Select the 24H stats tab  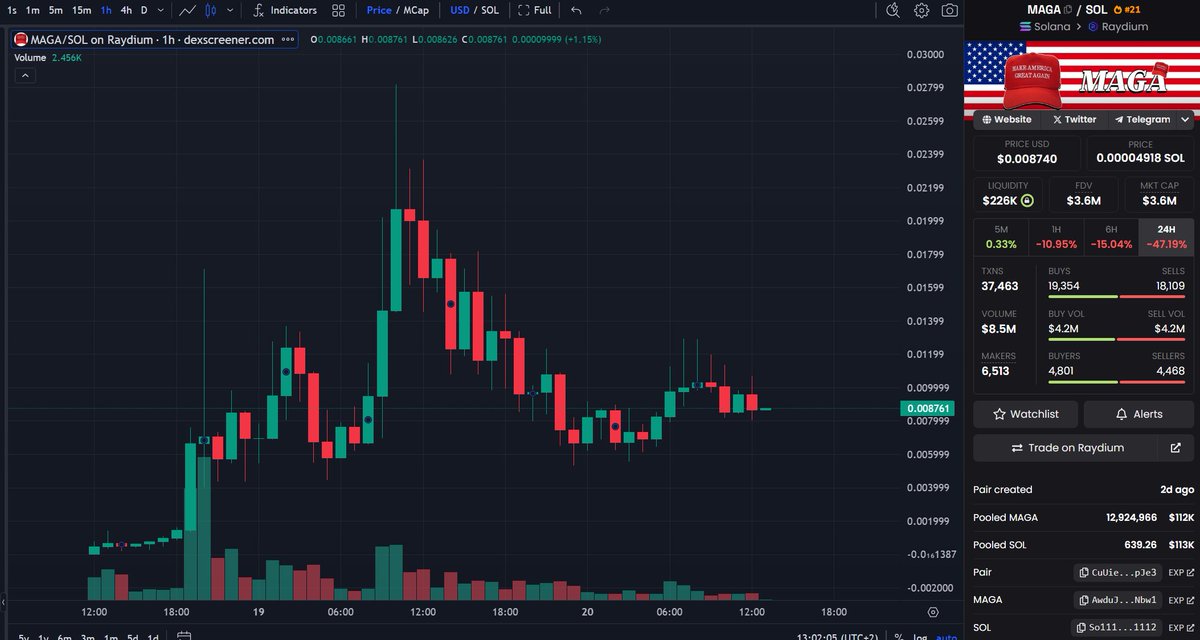1166,237
